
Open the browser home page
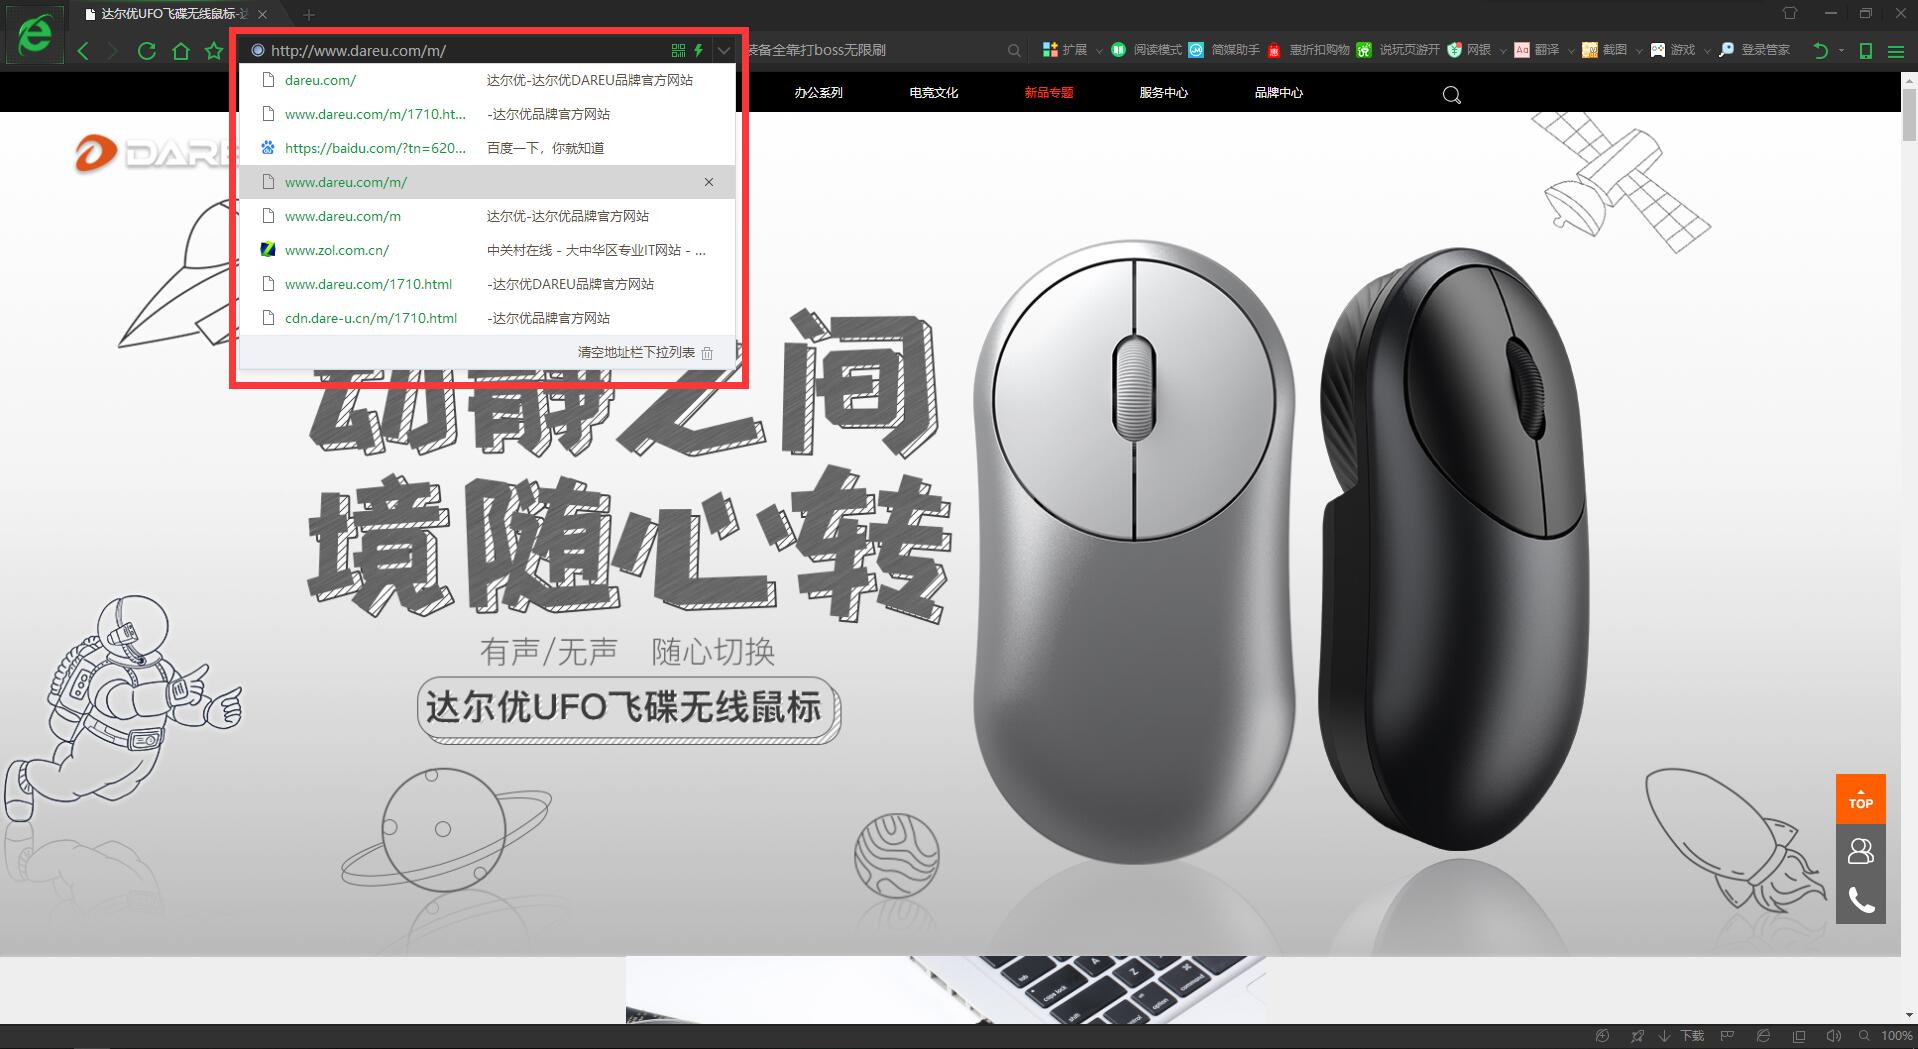click(181, 51)
